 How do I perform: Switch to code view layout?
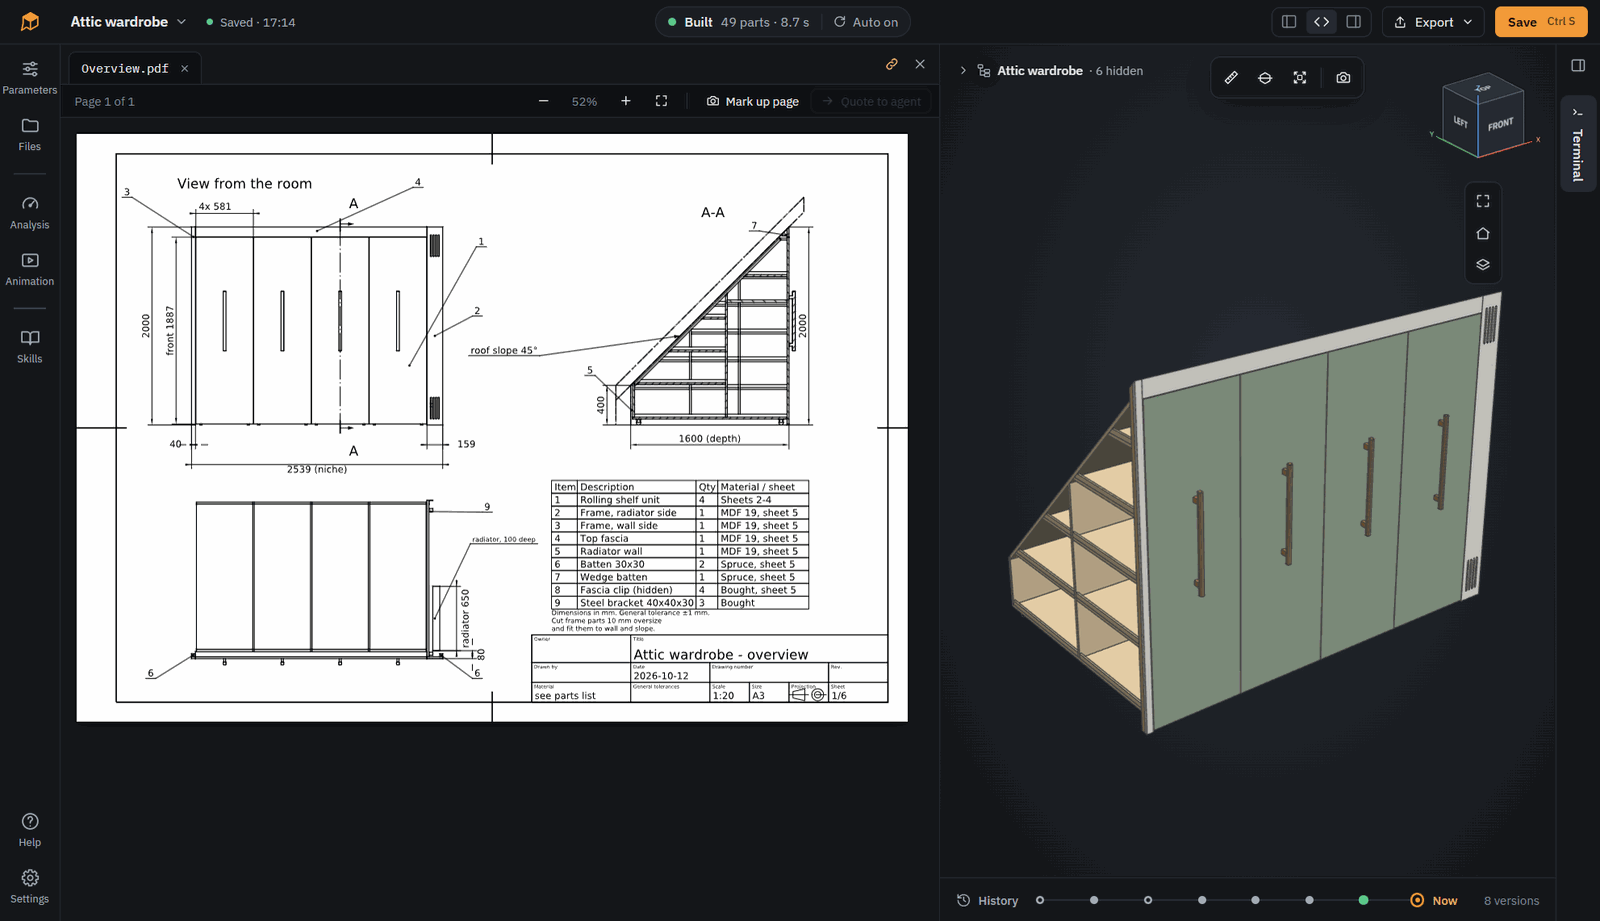click(1321, 22)
